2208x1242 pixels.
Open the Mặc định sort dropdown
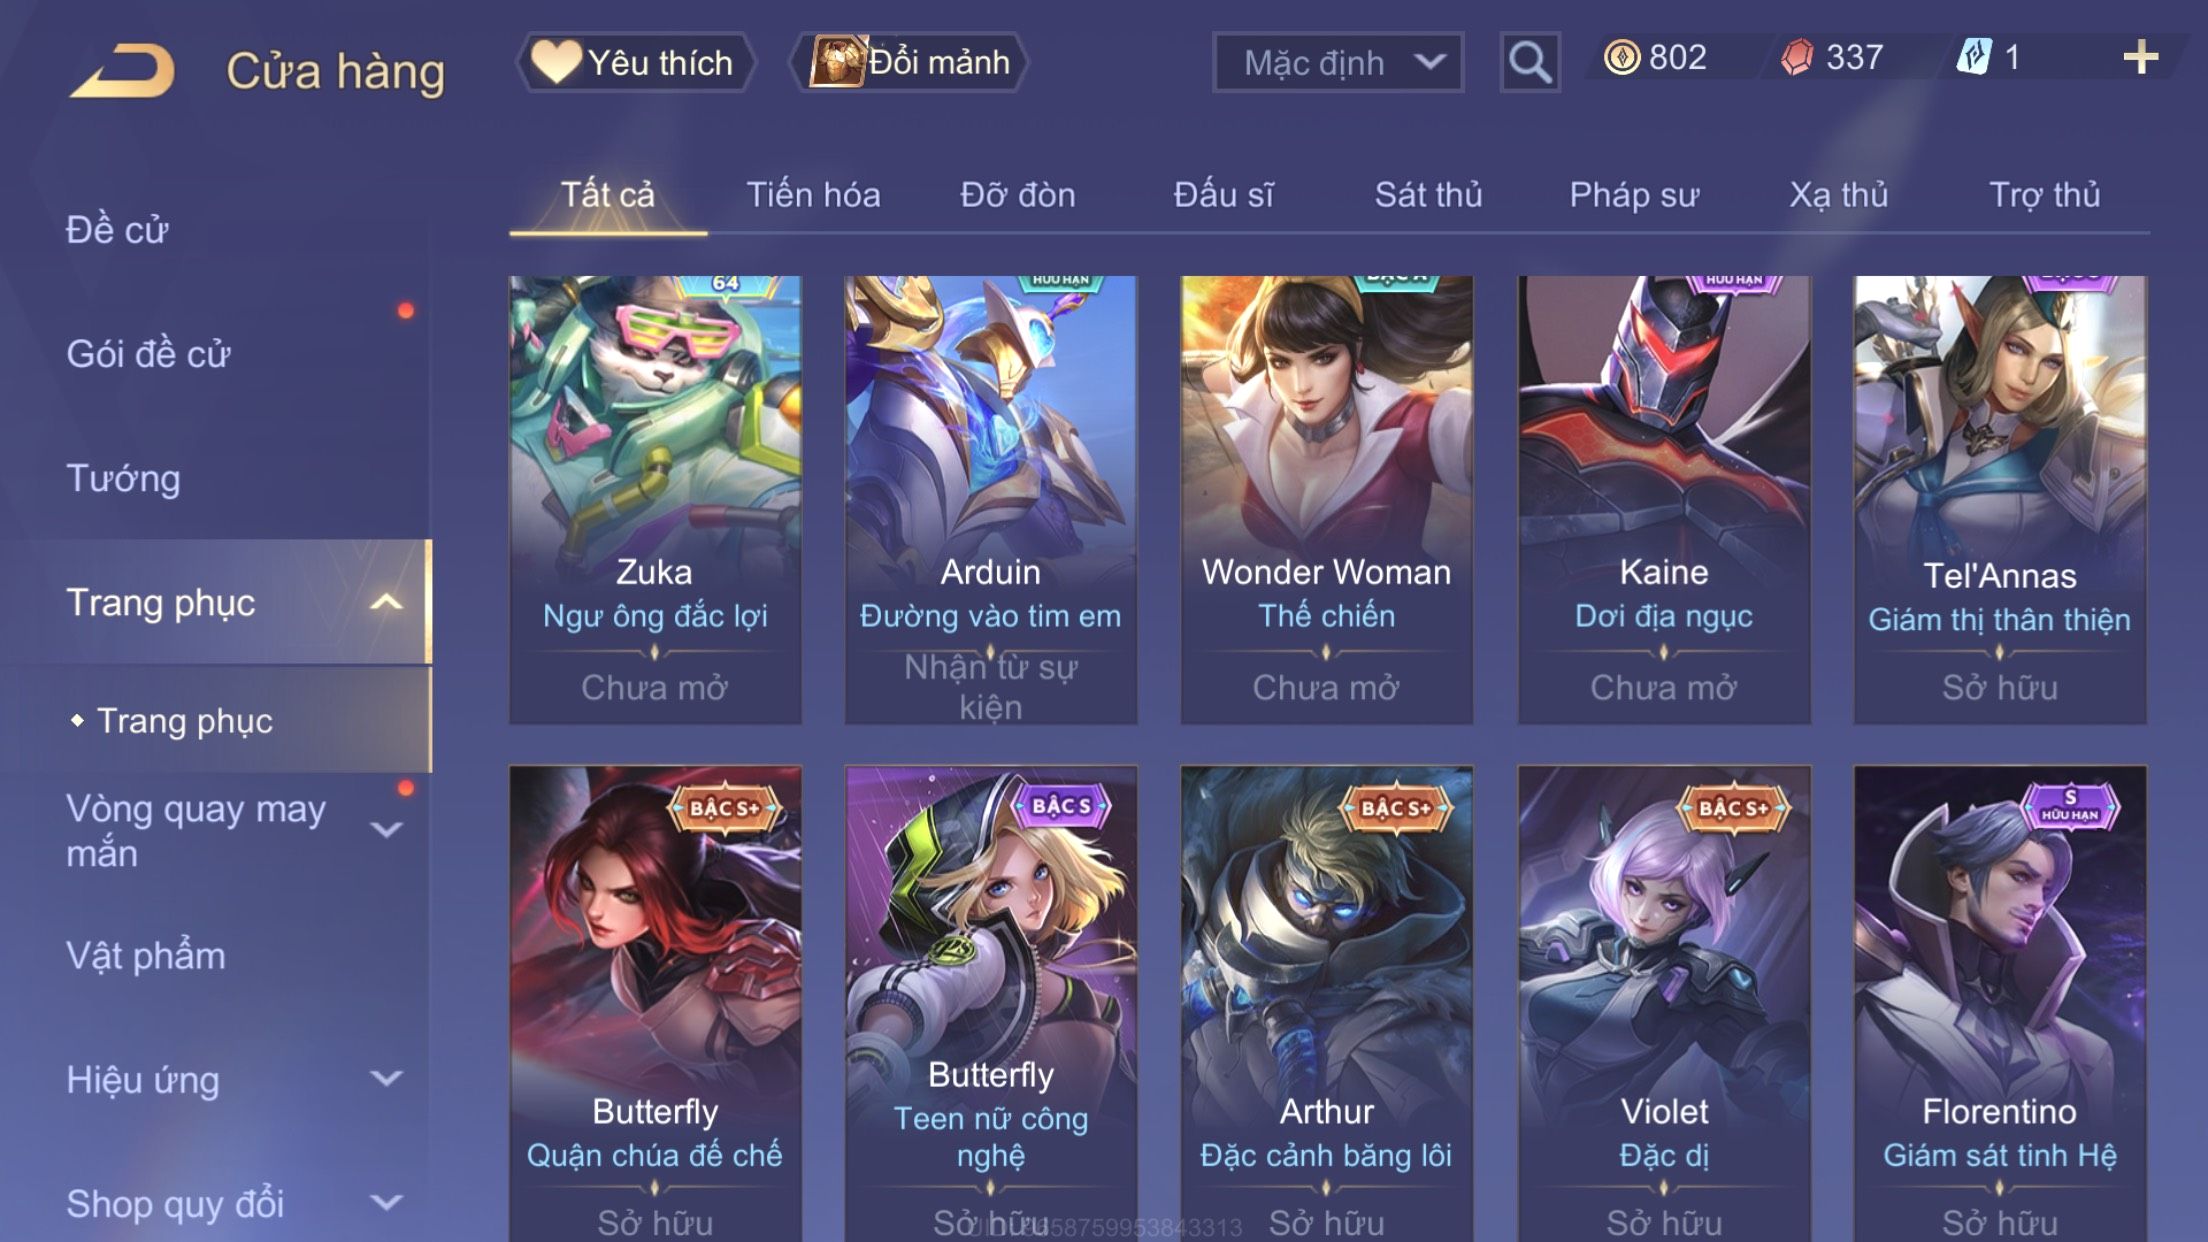coord(1338,62)
